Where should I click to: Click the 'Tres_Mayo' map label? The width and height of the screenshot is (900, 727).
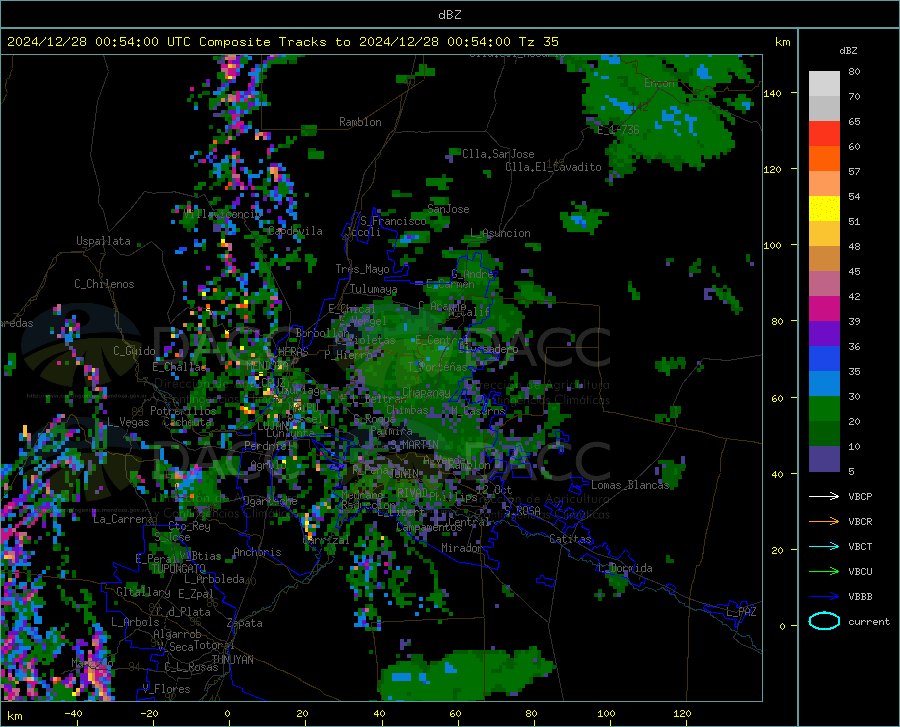(x=362, y=269)
